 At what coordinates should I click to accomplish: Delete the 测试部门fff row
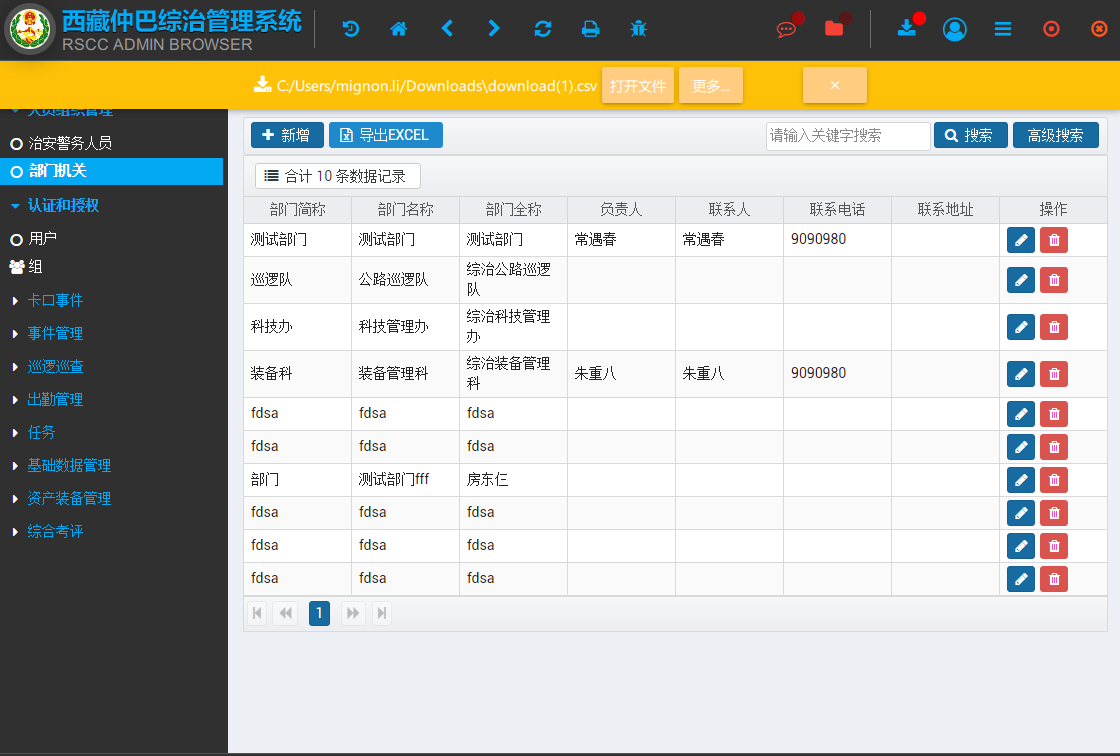pos(1054,480)
